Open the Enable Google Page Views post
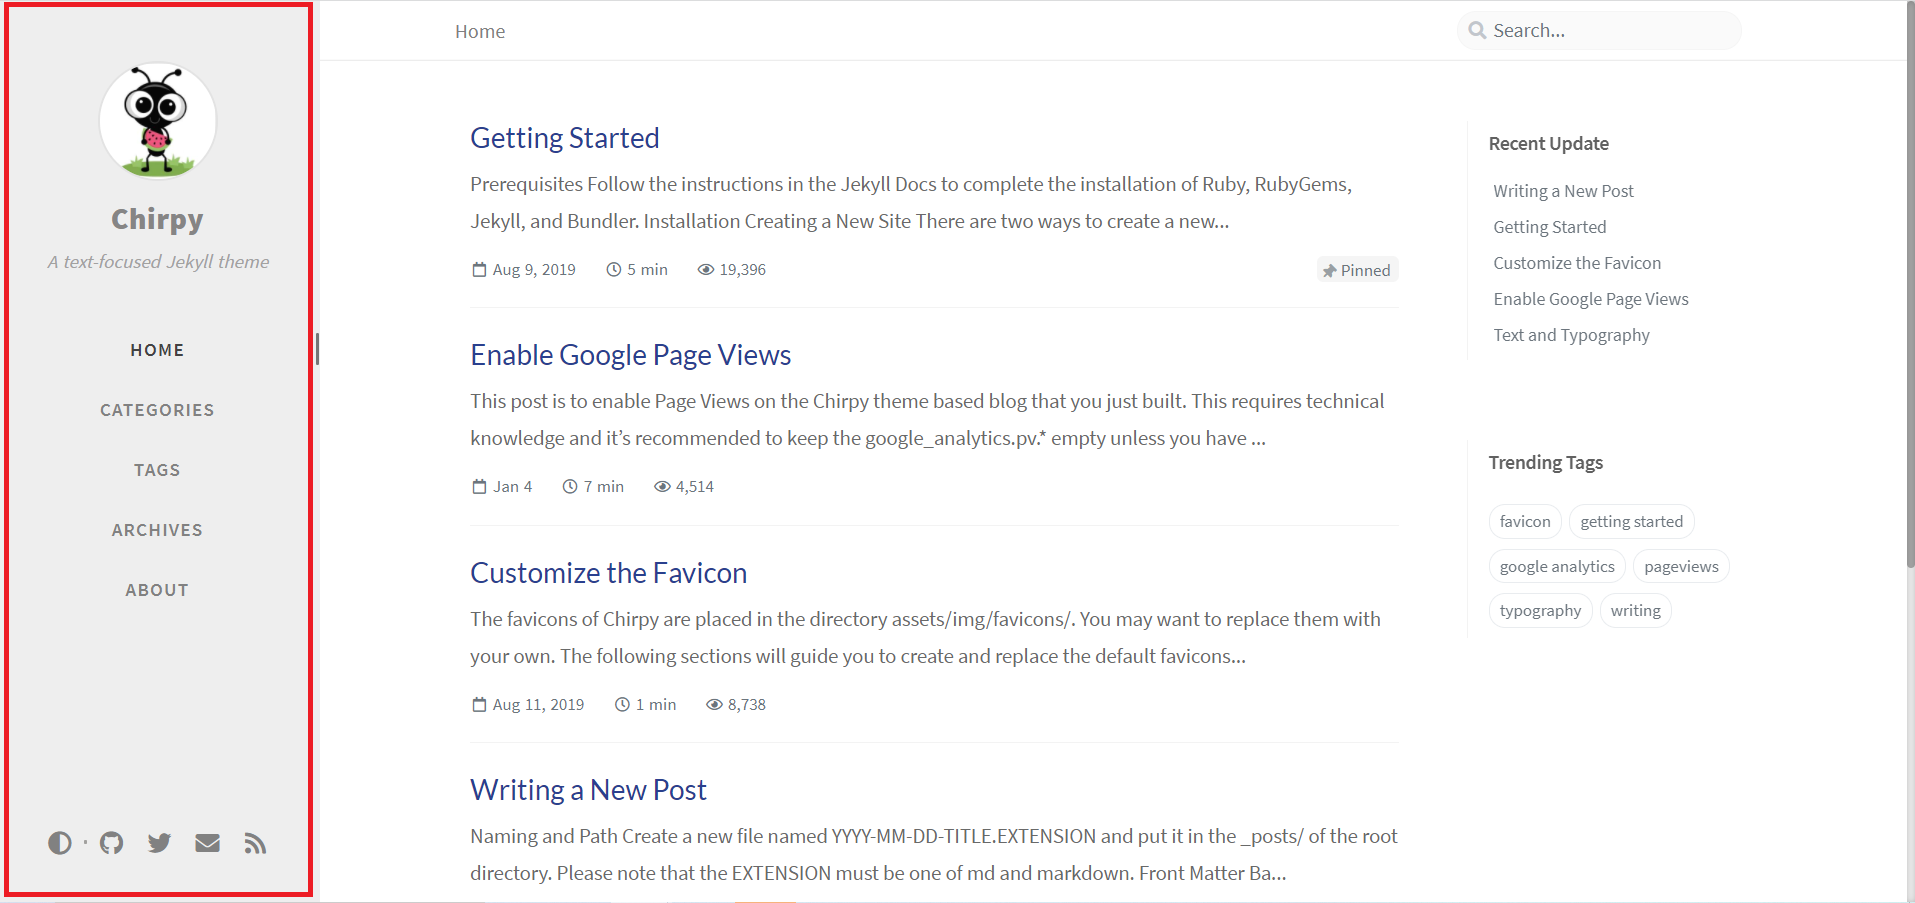 (x=630, y=355)
